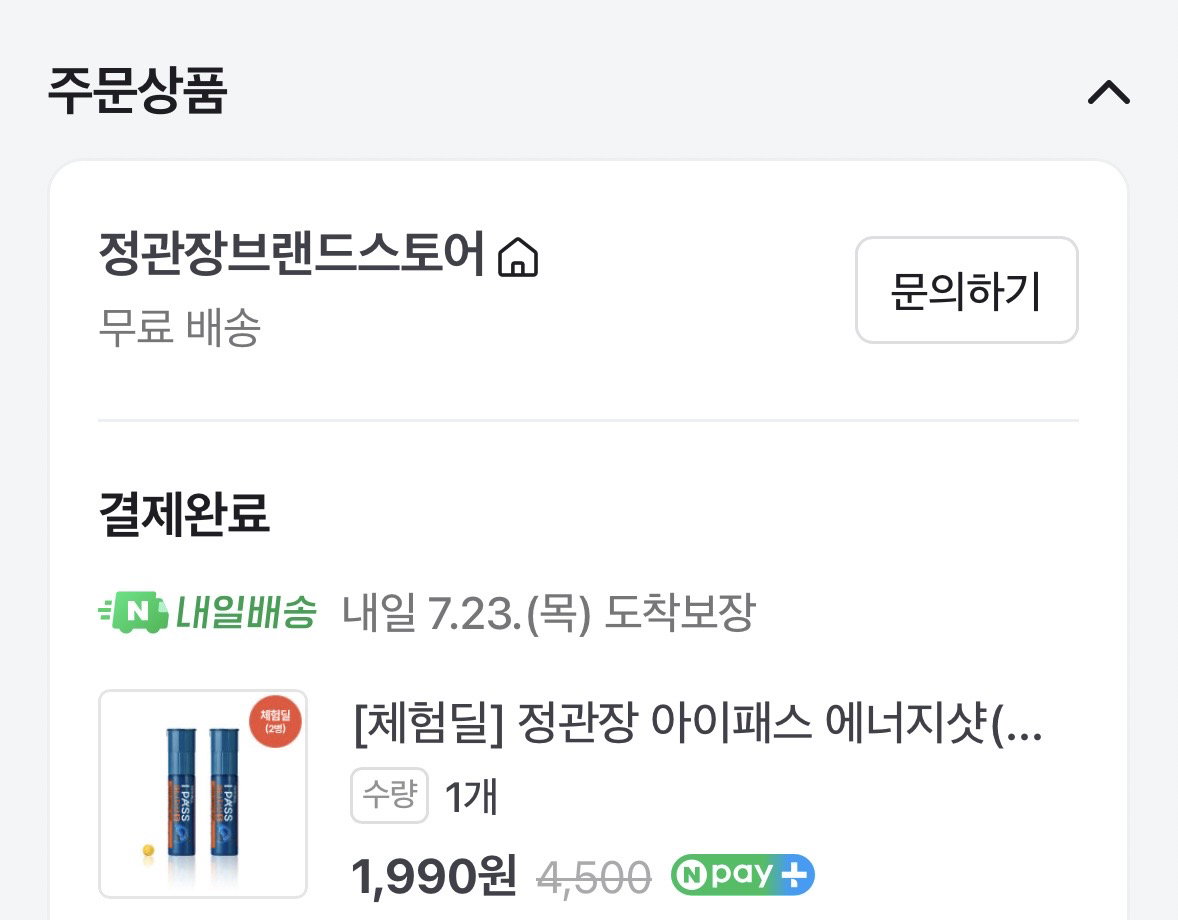Click the 1개 quantity value

[x=472, y=796]
